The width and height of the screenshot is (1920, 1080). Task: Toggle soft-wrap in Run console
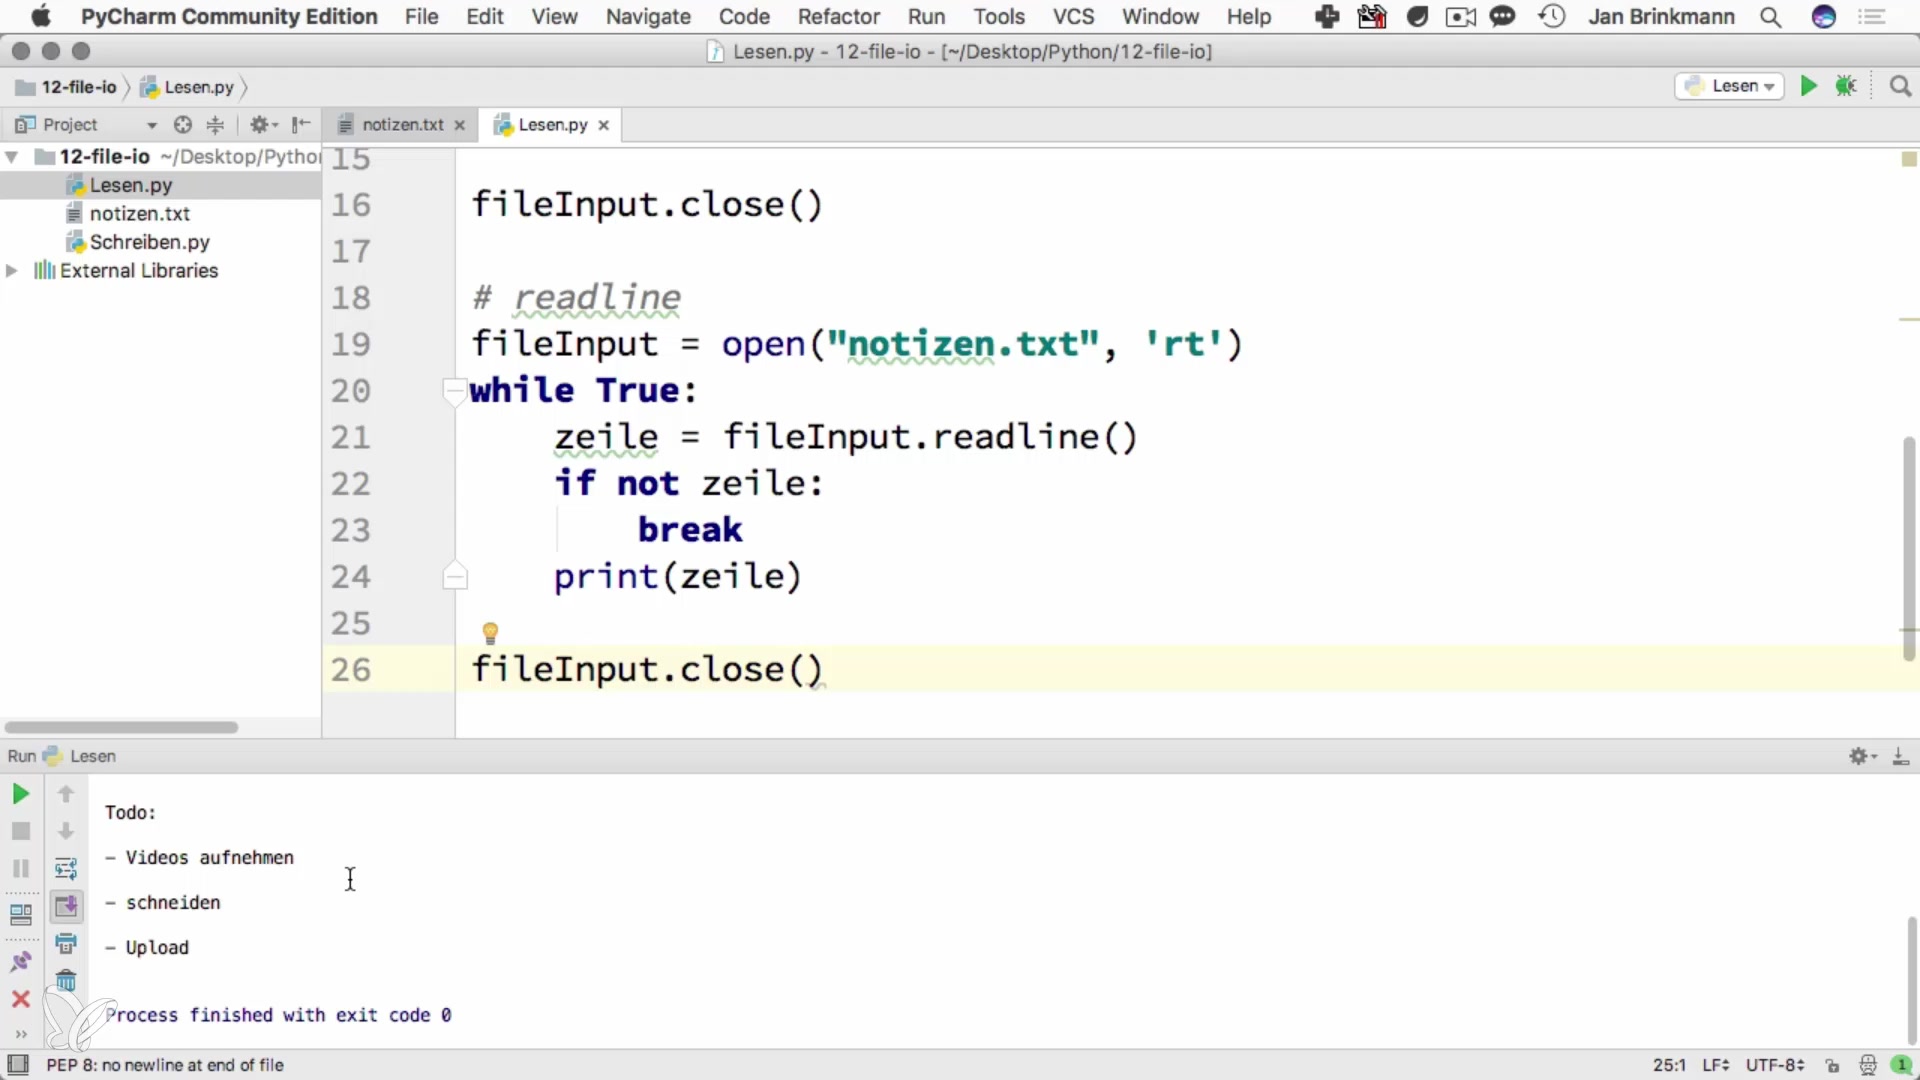[66, 868]
